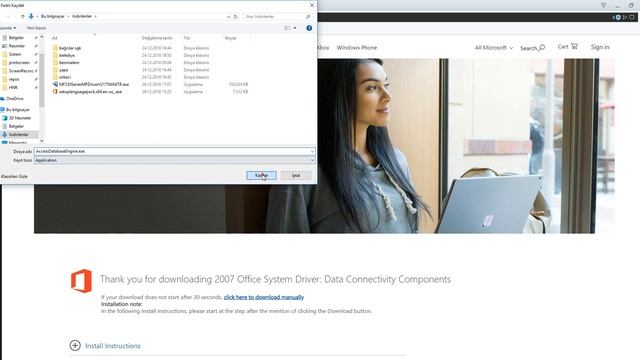This screenshot has width=640, height=360.
Task: Hide folders via Klasörleri Gizle
Action: pyautogui.click(x=14, y=176)
